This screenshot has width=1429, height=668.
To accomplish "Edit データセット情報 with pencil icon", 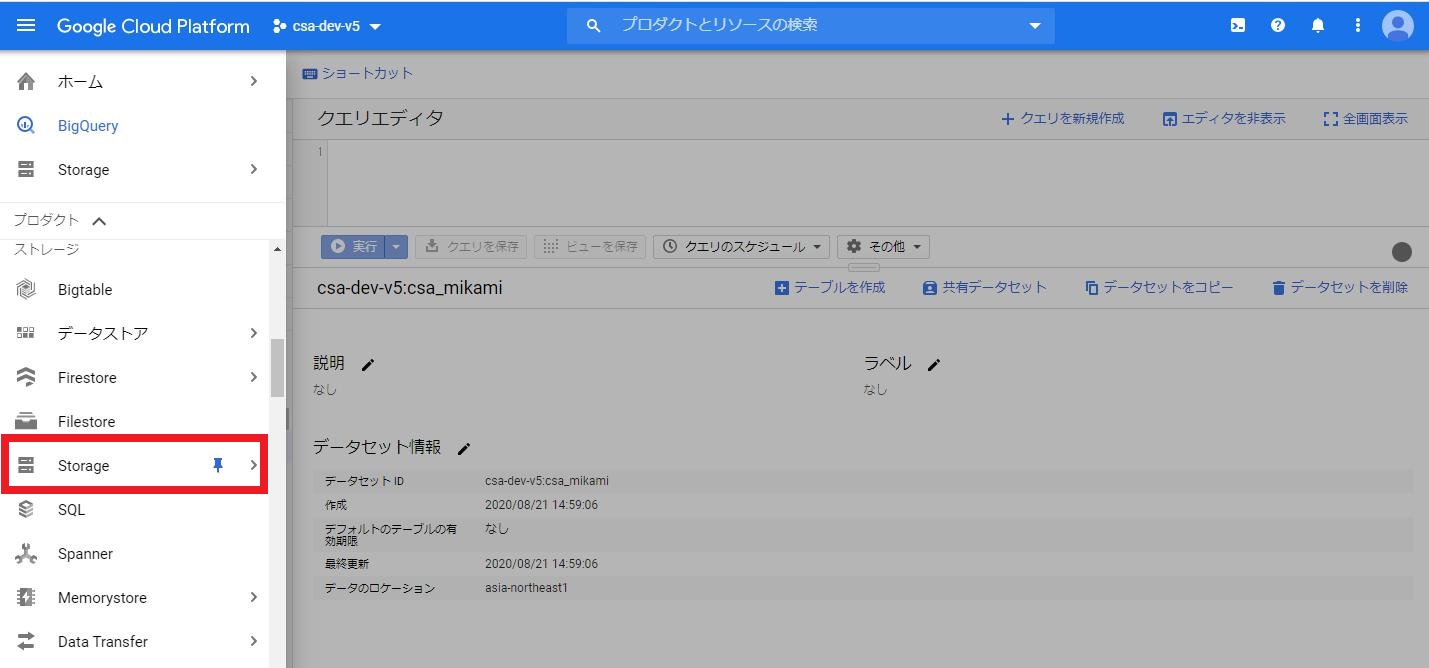I will click(463, 449).
